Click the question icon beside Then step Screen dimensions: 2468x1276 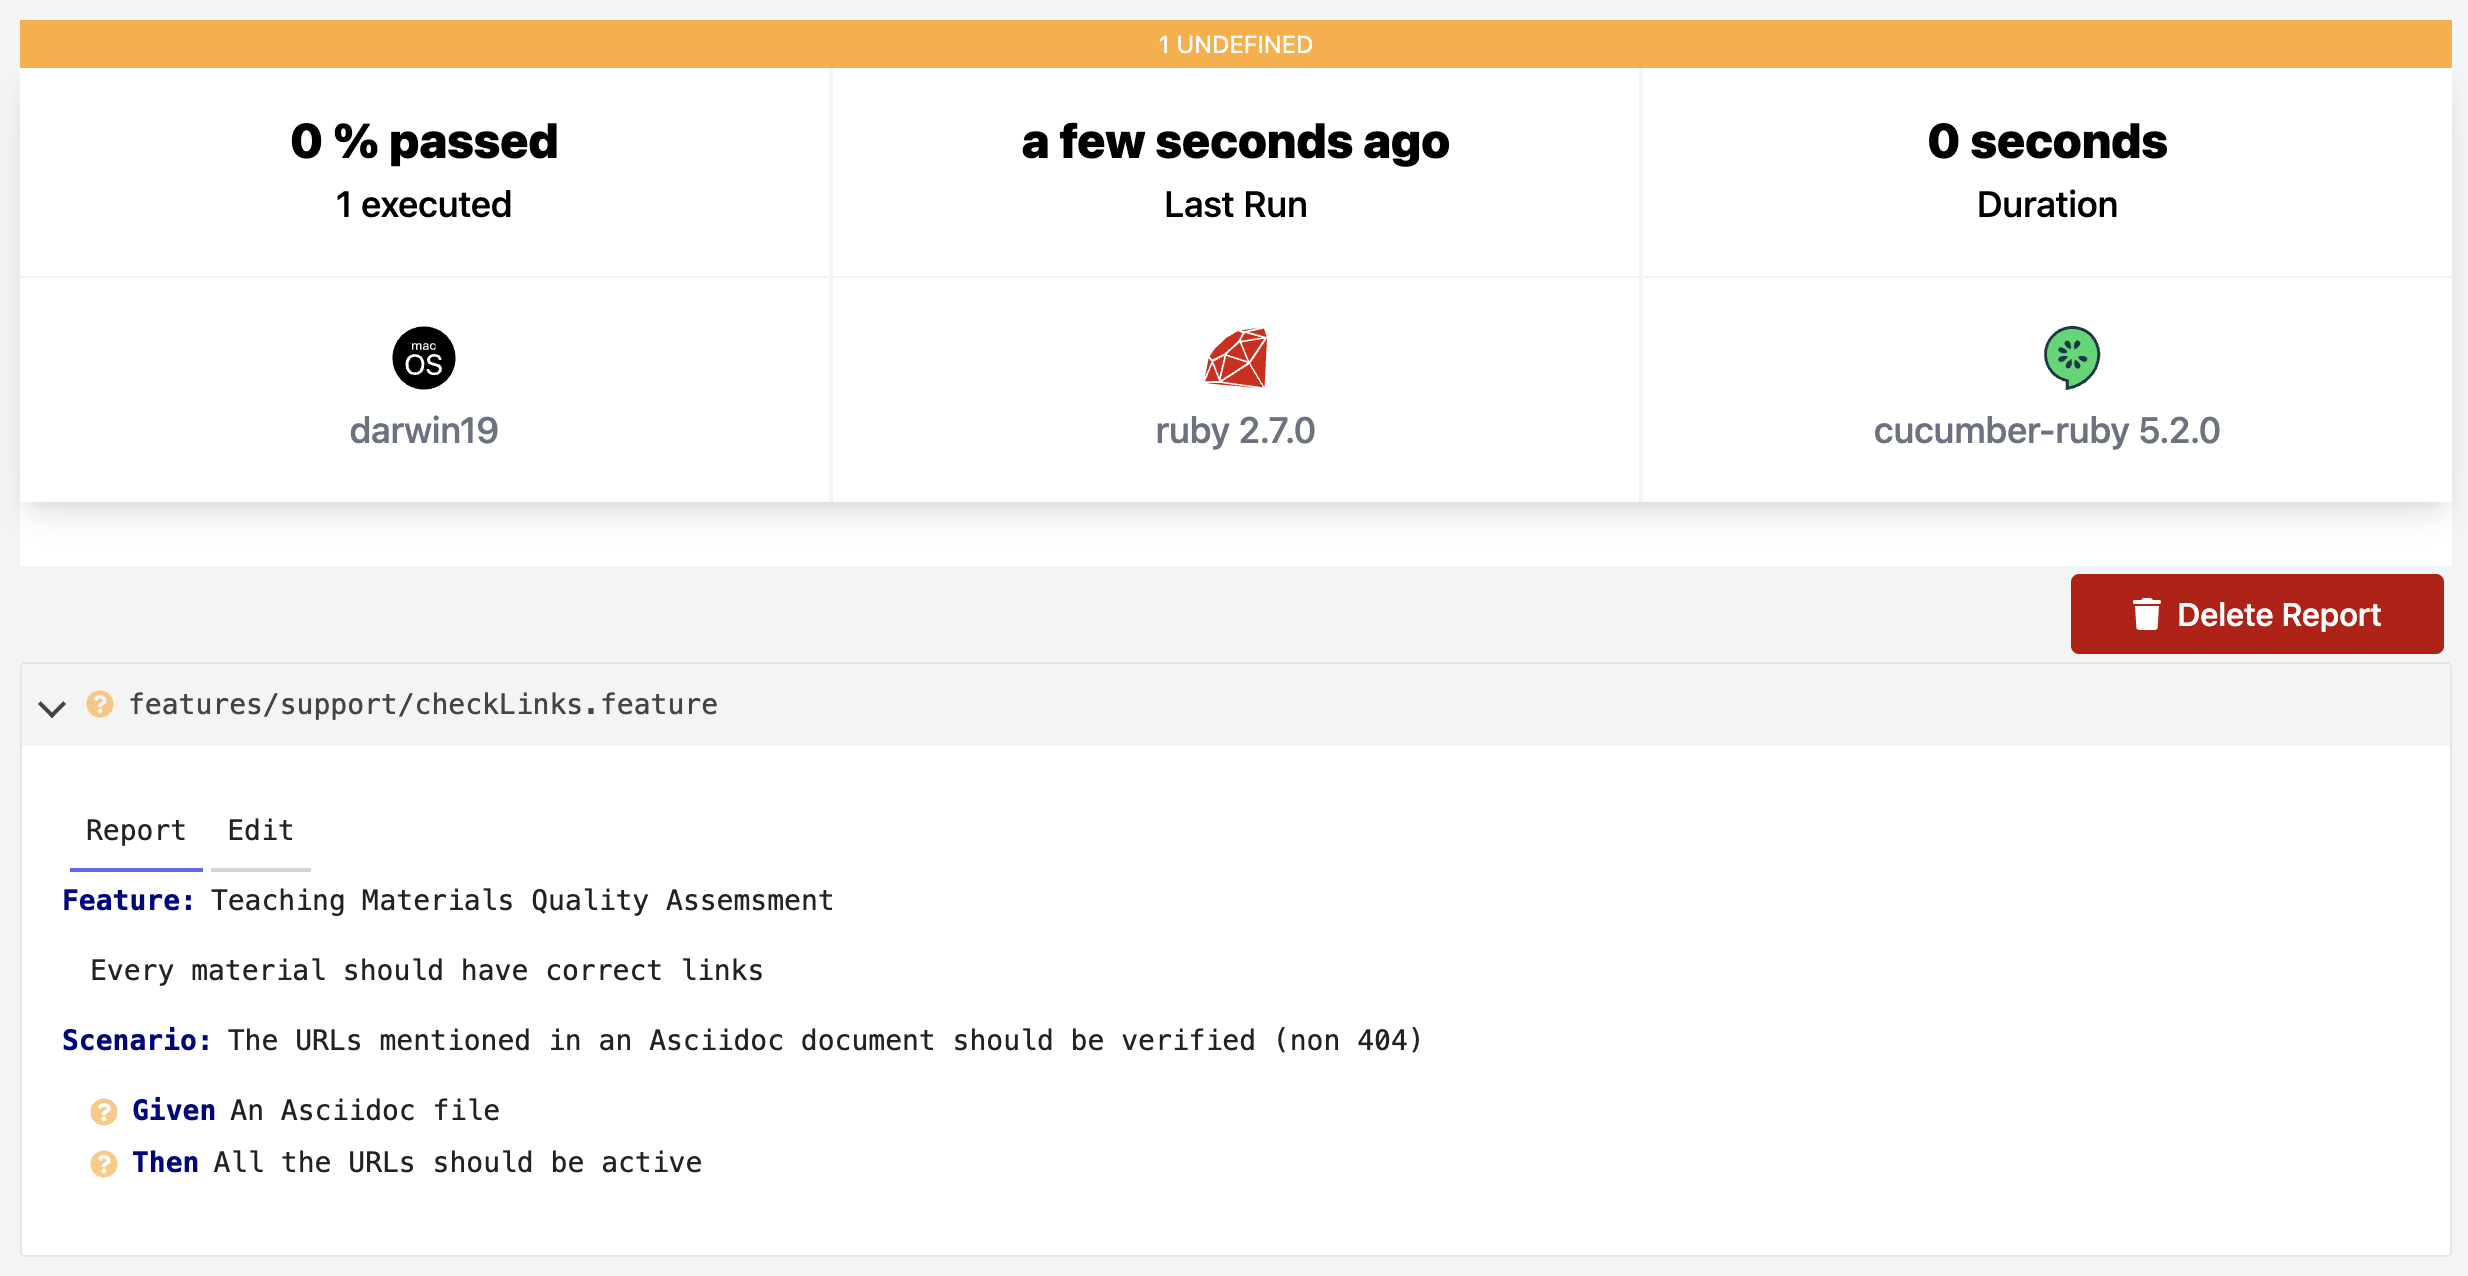104,1163
